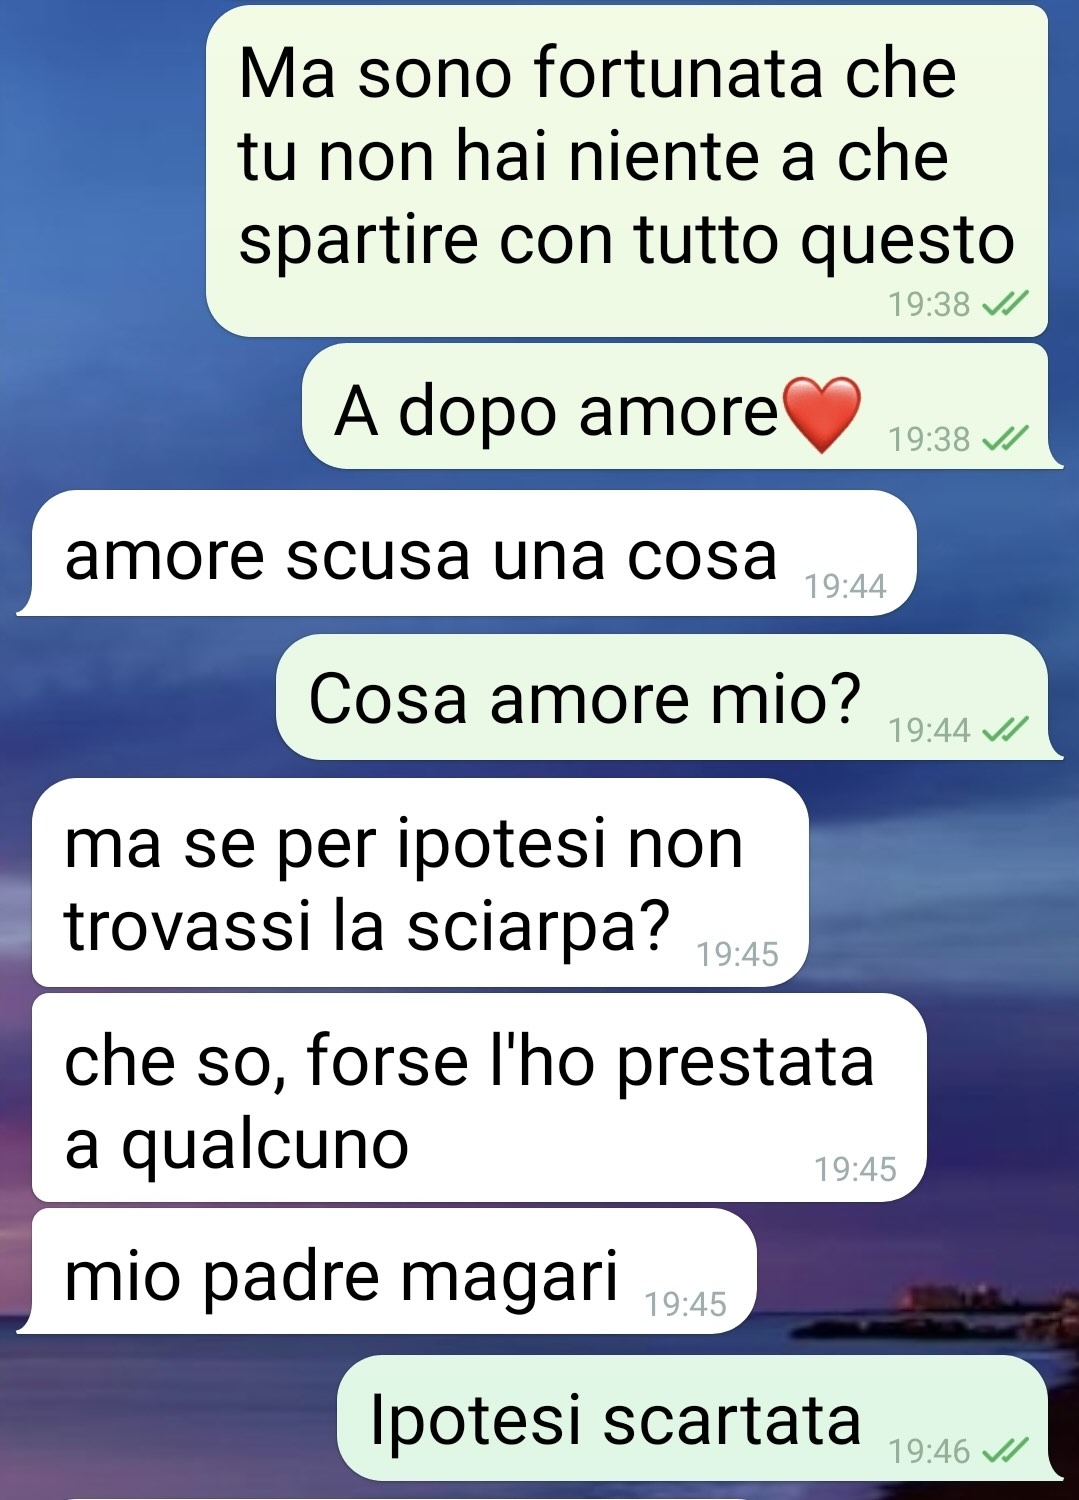The height and width of the screenshot is (1500, 1079).
Task: Tap 19:44 timestamp on received message
Action: [846, 586]
